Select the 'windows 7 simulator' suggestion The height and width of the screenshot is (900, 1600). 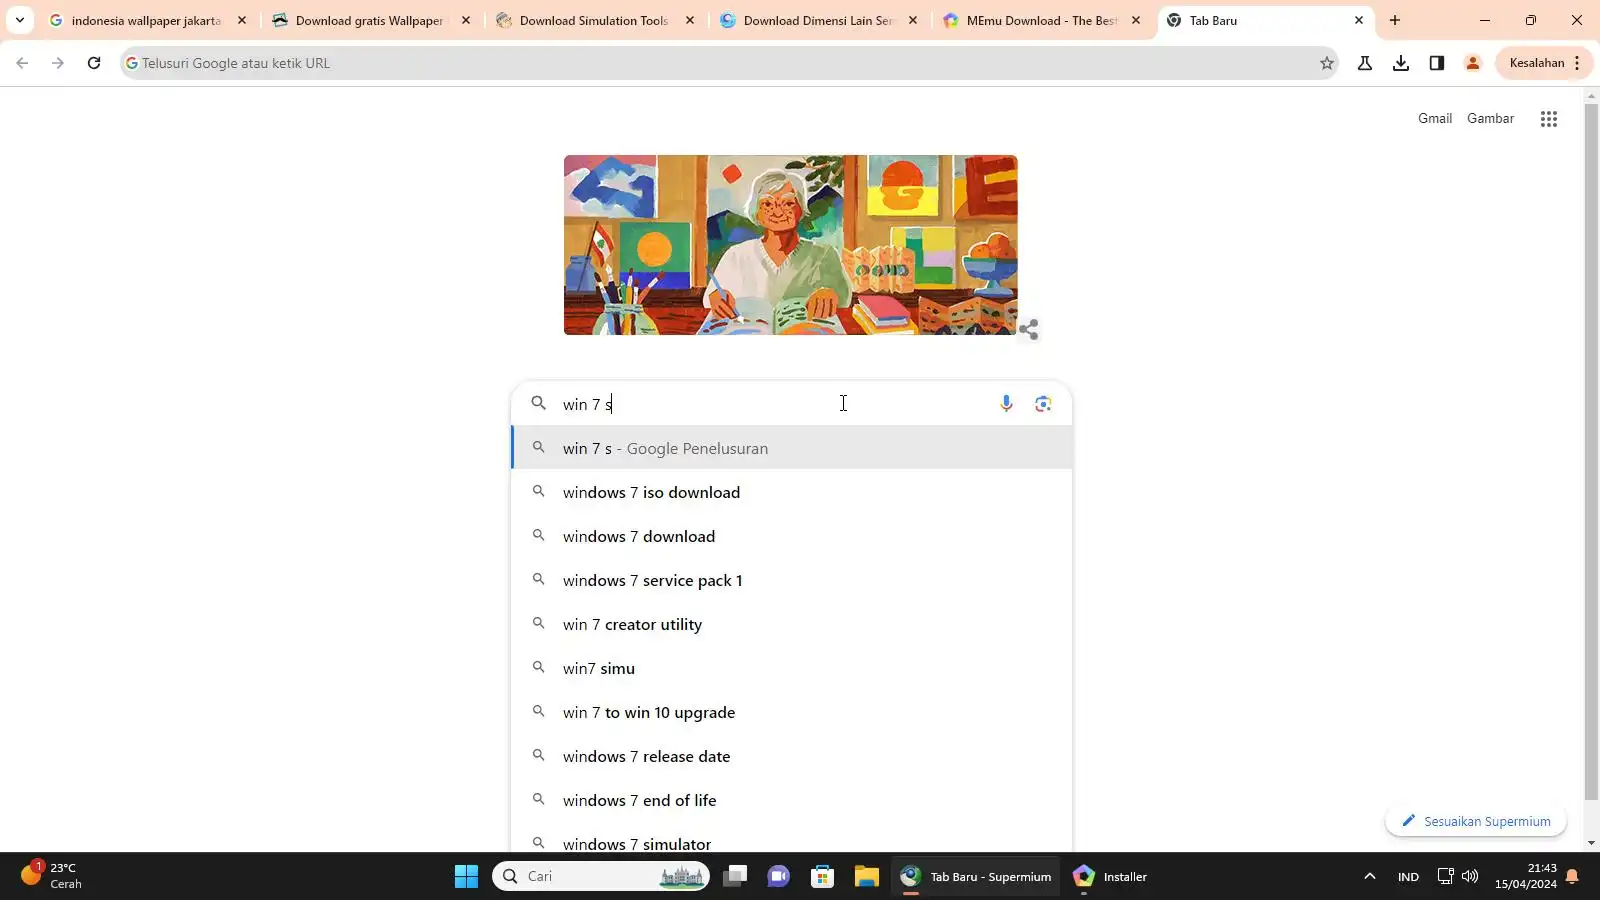point(792,842)
